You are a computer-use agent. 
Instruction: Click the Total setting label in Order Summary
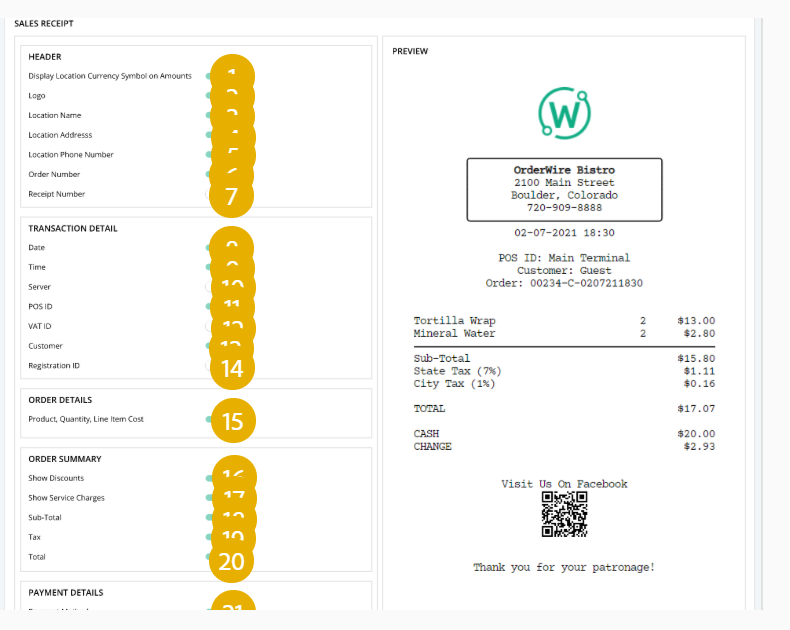pyautogui.click(x=37, y=557)
